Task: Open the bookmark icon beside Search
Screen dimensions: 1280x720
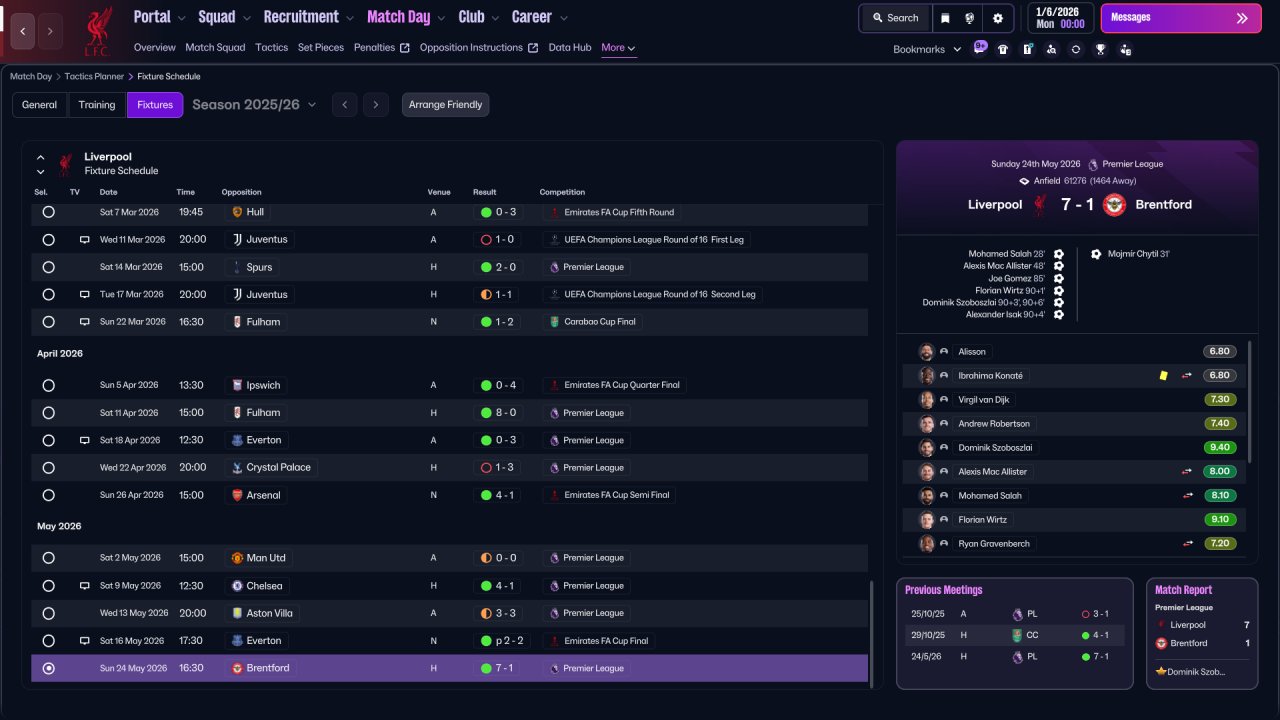Action: pyautogui.click(x=946, y=18)
